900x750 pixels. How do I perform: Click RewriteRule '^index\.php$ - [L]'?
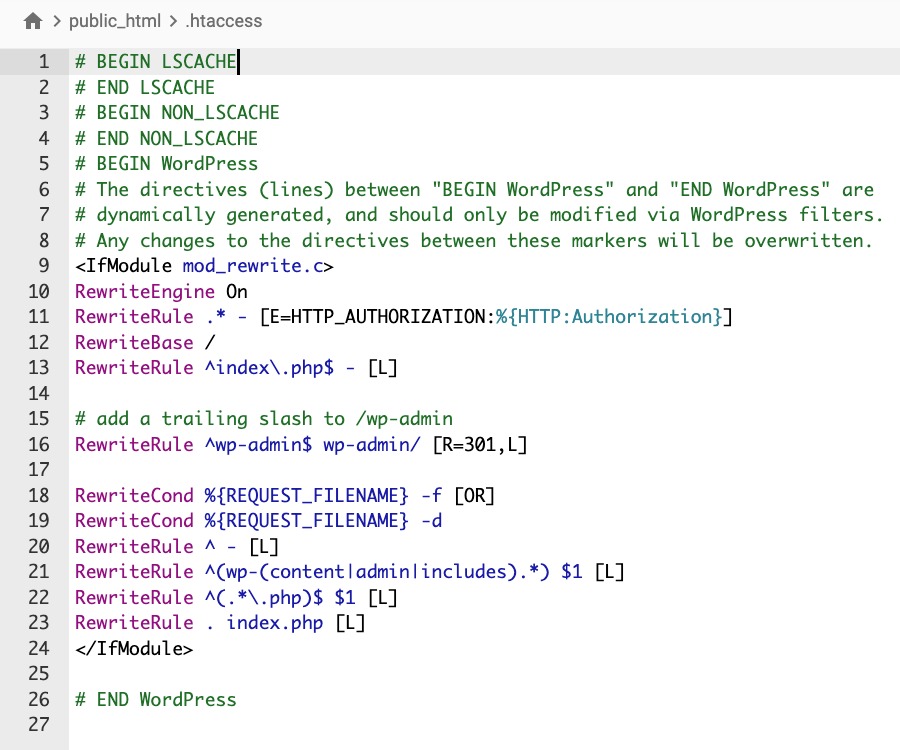pos(236,368)
